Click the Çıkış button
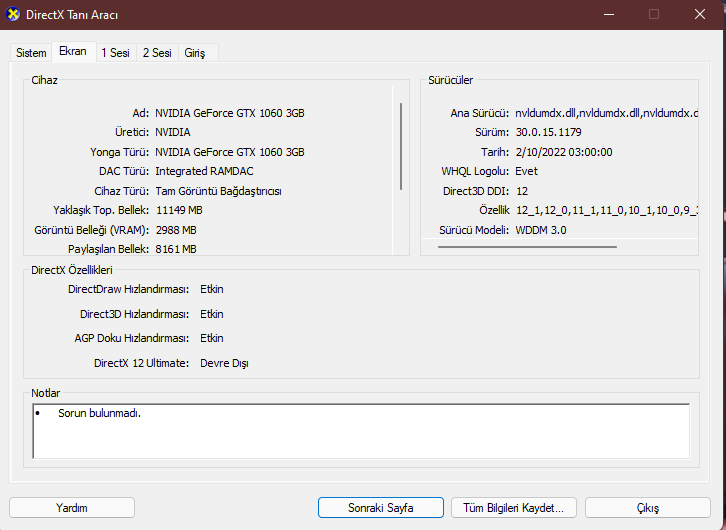This screenshot has height=530, width=726. click(x=647, y=508)
